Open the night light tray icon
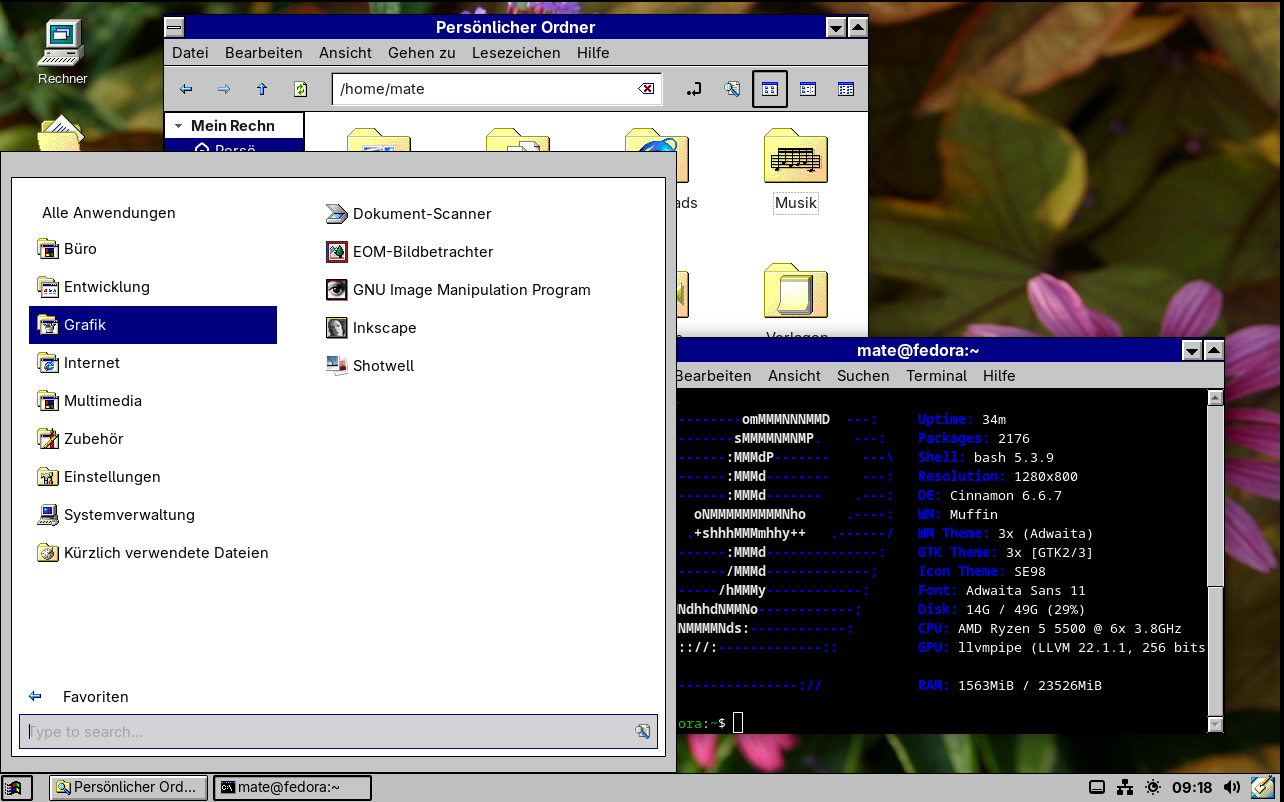This screenshot has width=1284, height=802. 1153,787
